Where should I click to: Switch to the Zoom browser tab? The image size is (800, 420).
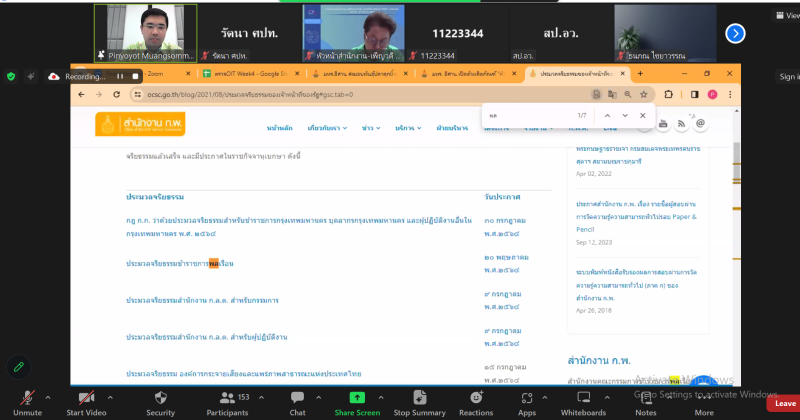pos(153,74)
